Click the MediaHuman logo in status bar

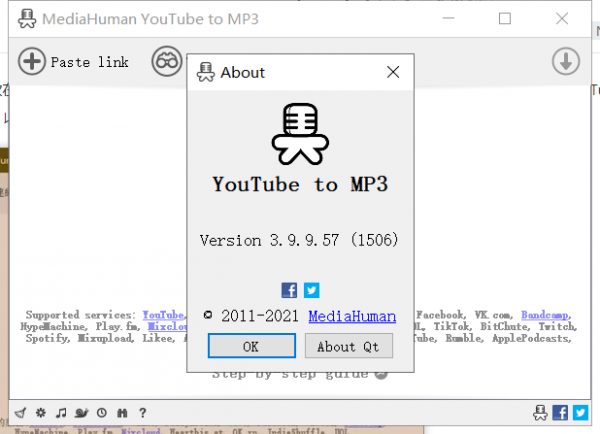pos(540,413)
